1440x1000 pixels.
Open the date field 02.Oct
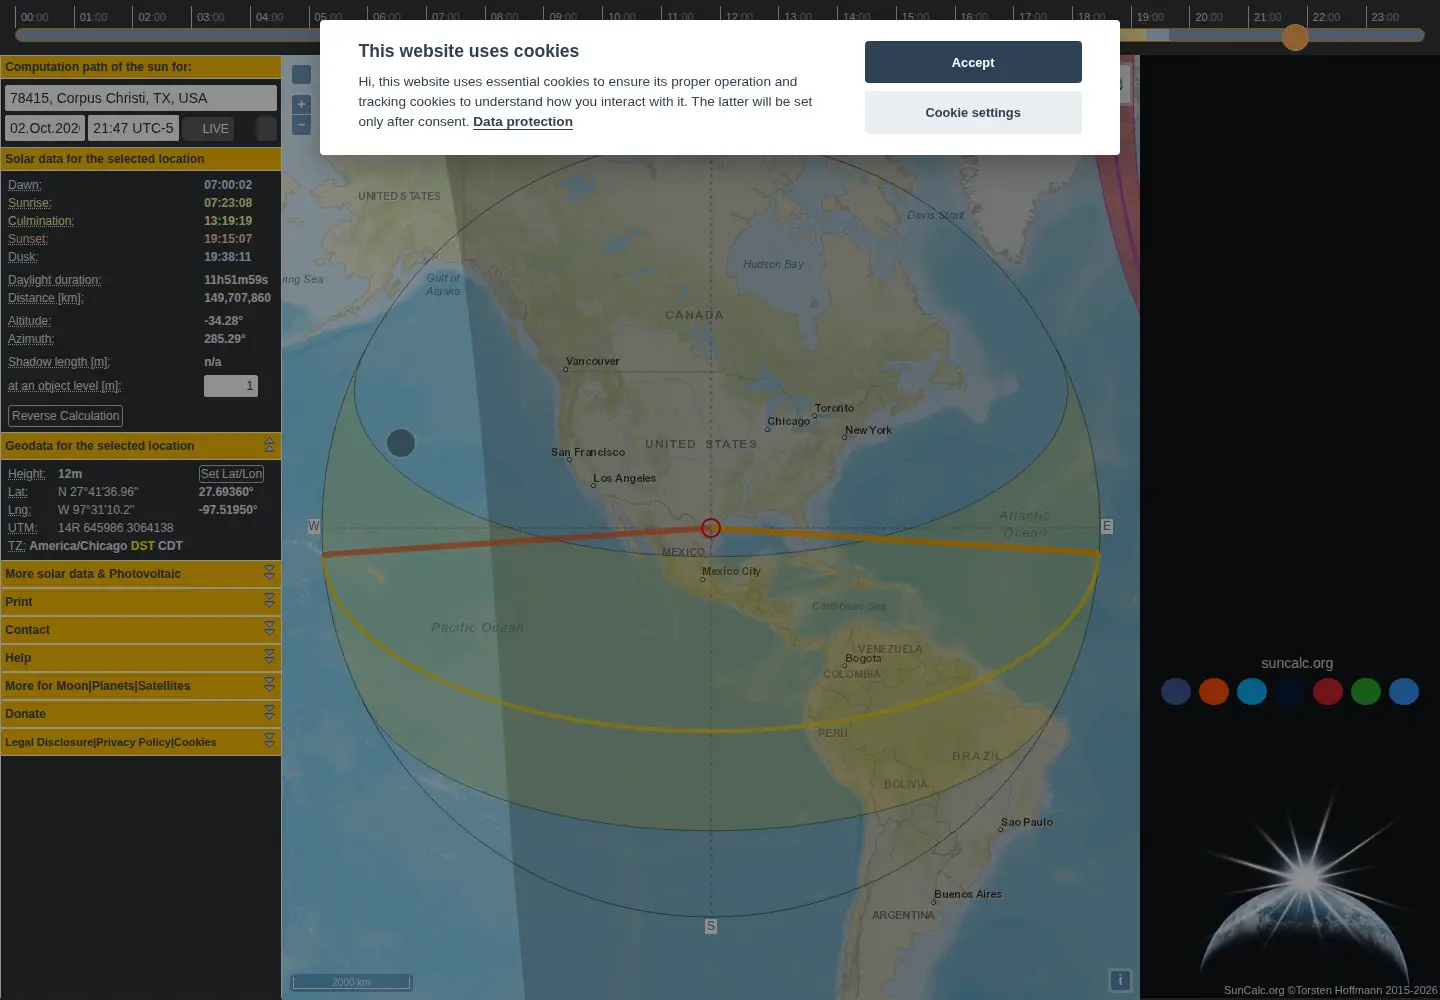(x=45, y=128)
